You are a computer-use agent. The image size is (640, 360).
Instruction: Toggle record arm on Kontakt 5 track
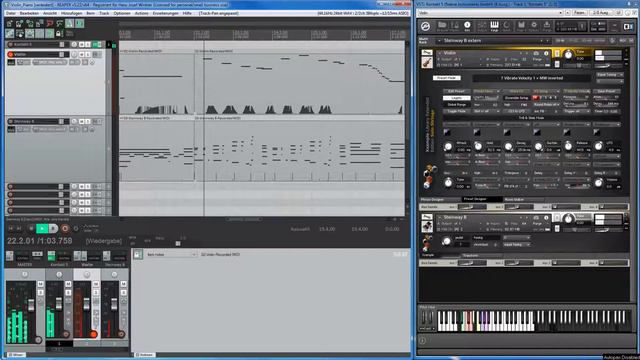pos(10,44)
